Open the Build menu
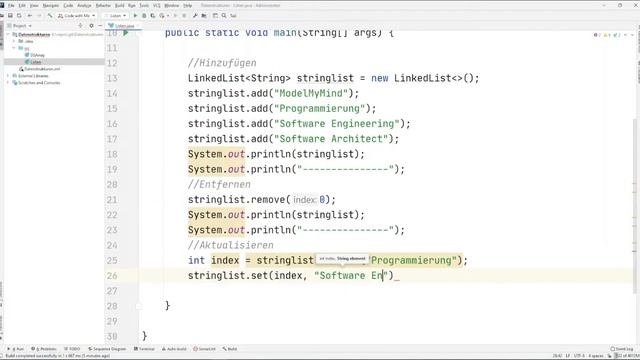The height and width of the screenshot is (360, 640). 119,6
